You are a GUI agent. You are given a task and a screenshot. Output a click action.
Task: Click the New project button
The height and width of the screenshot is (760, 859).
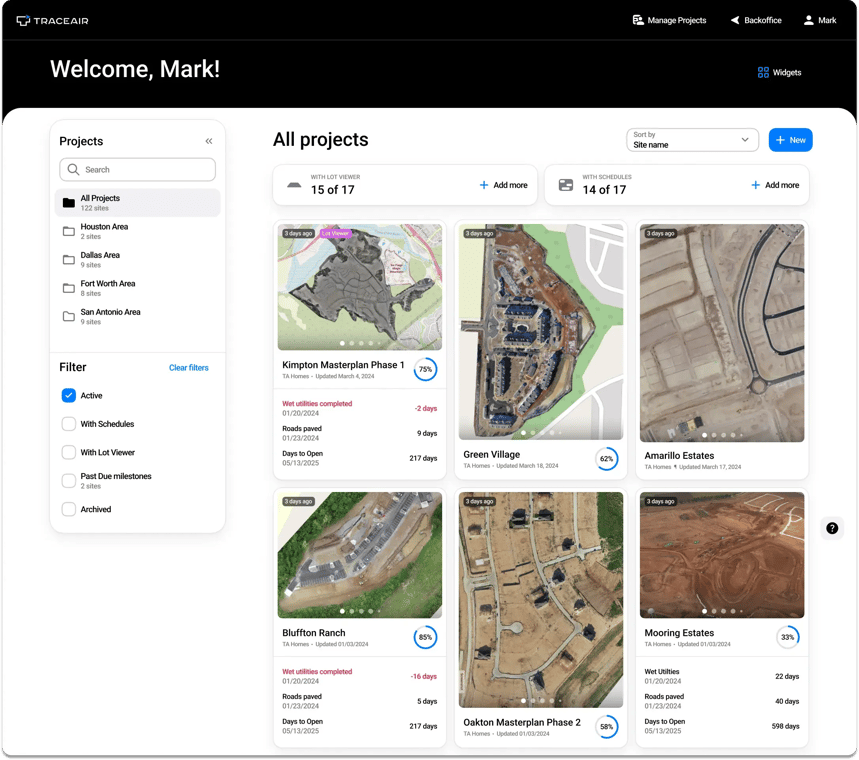coord(790,140)
